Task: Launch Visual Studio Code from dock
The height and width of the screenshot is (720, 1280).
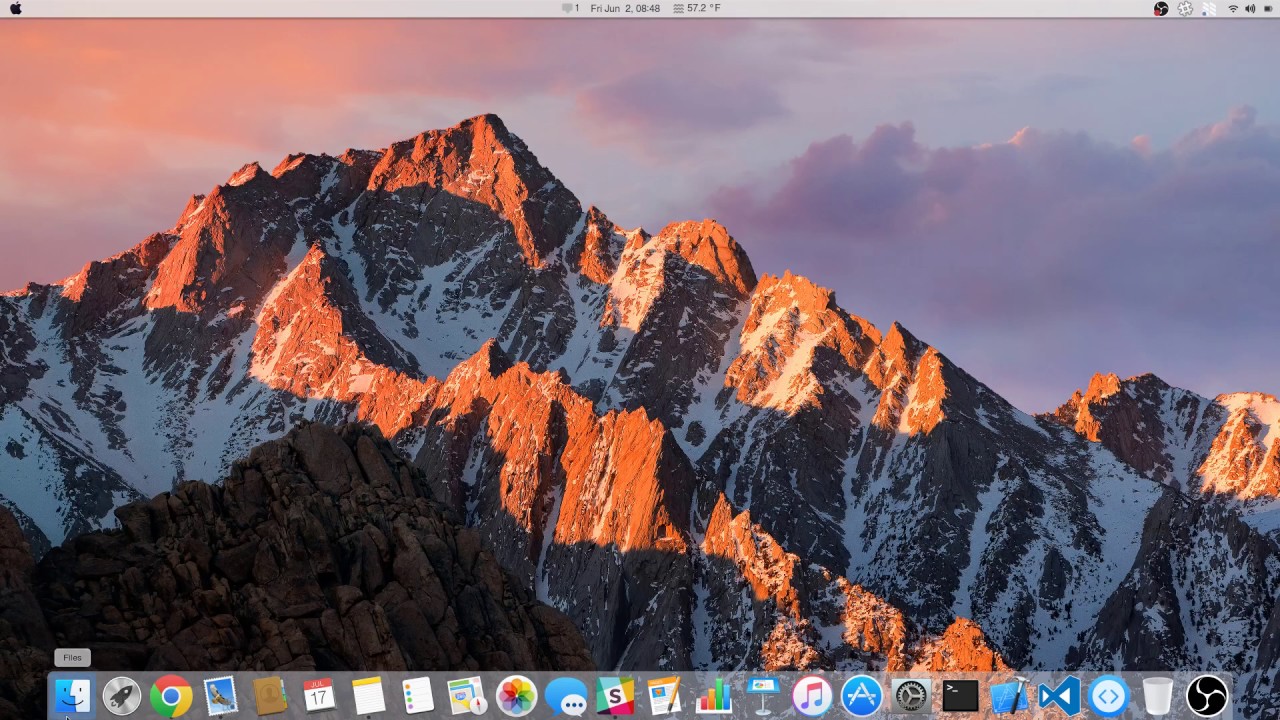Action: click(x=1059, y=696)
